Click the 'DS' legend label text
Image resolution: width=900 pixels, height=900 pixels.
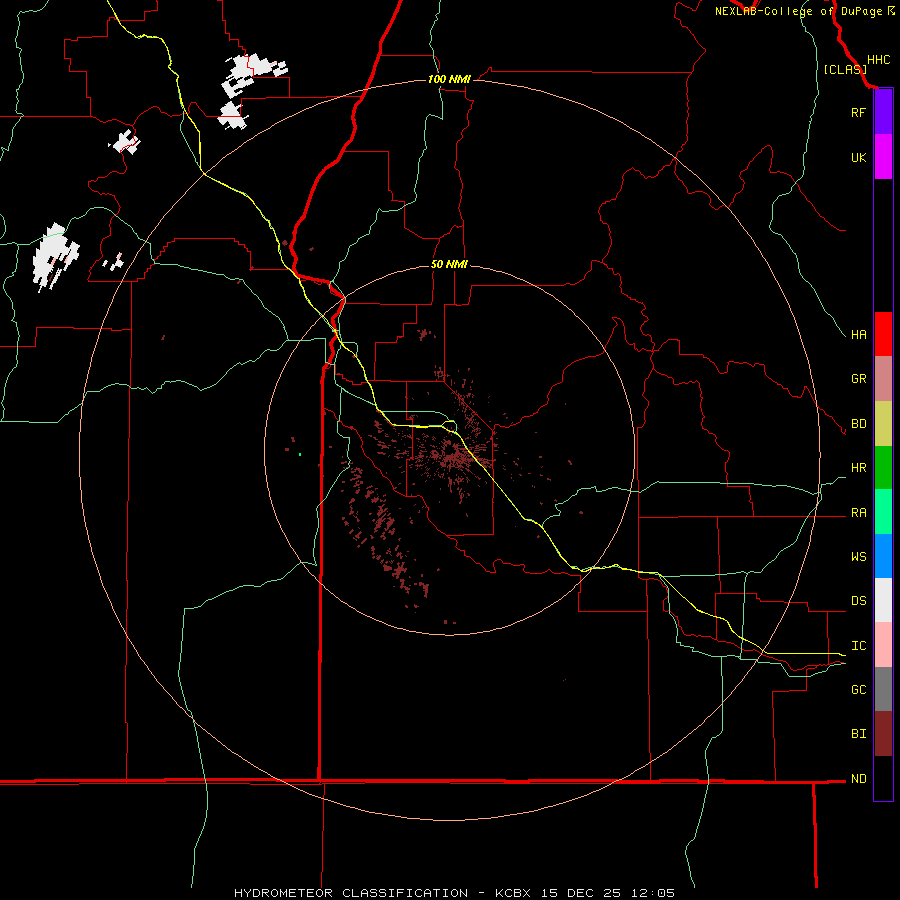(x=858, y=601)
